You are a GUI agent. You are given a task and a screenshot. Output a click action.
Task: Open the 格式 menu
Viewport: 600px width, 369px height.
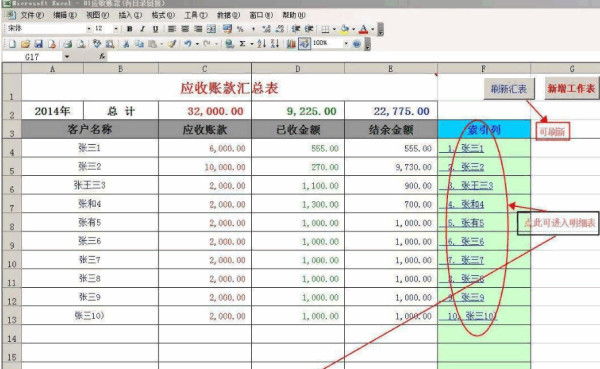tap(163, 15)
